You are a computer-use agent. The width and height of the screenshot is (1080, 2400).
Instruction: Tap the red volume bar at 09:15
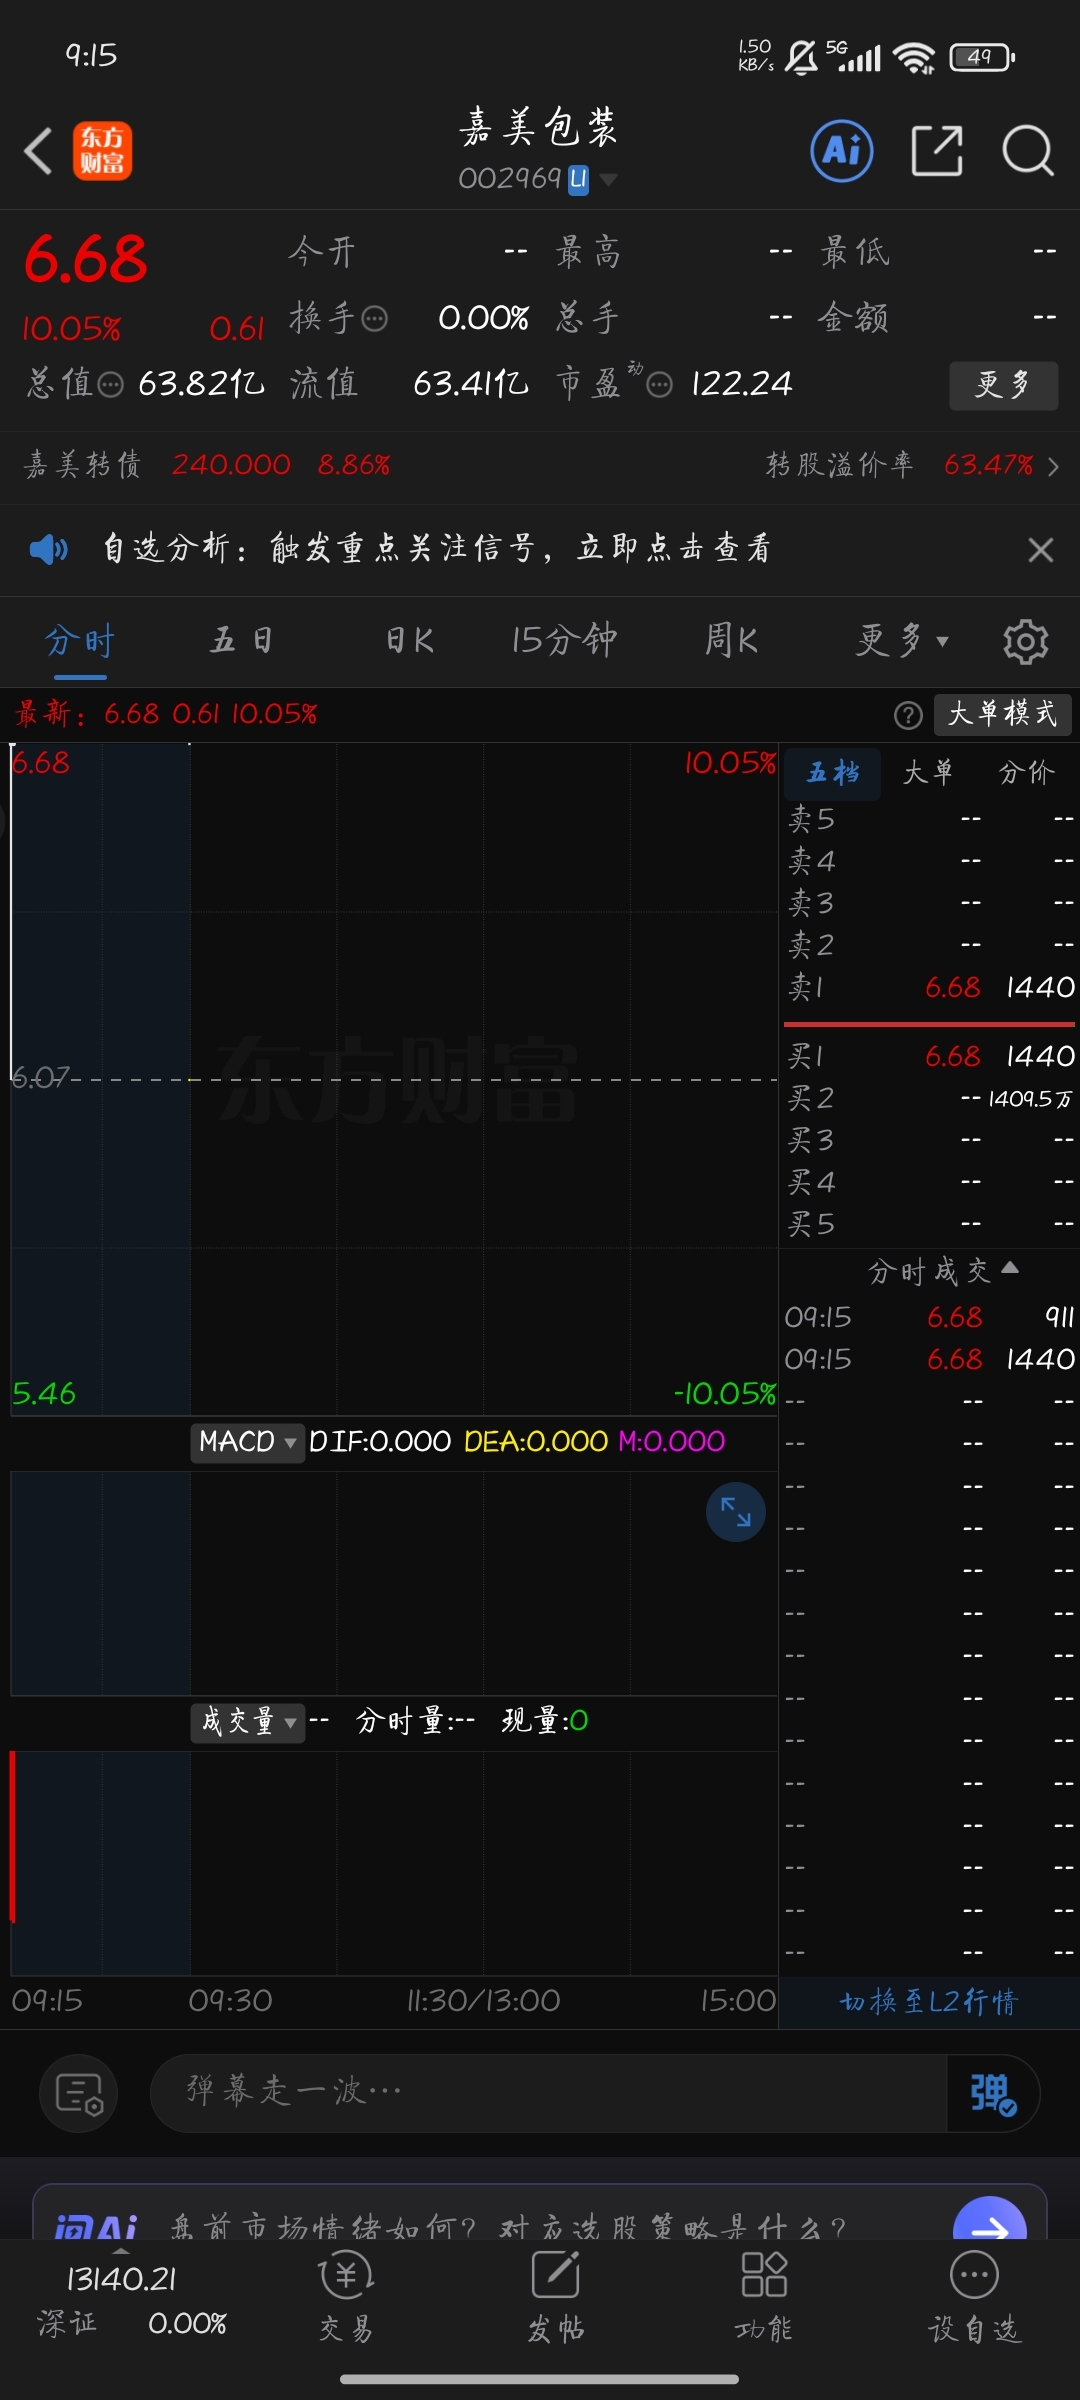pyautogui.click(x=12, y=1837)
